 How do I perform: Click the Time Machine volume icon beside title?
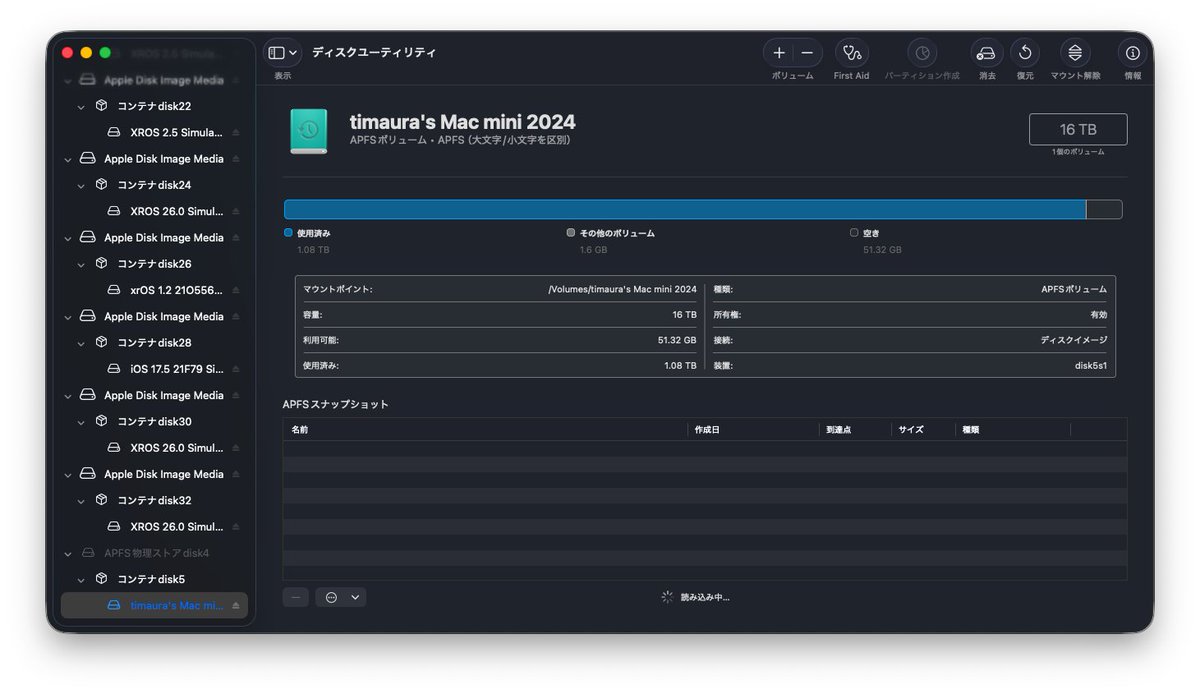[x=308, y=131]
